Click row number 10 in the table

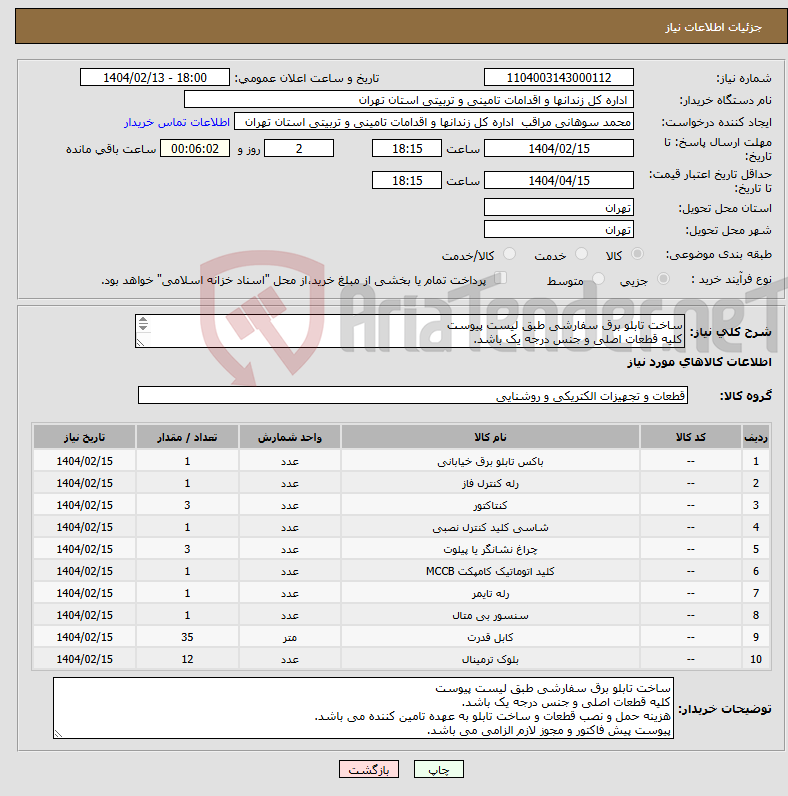pos(756,659)
